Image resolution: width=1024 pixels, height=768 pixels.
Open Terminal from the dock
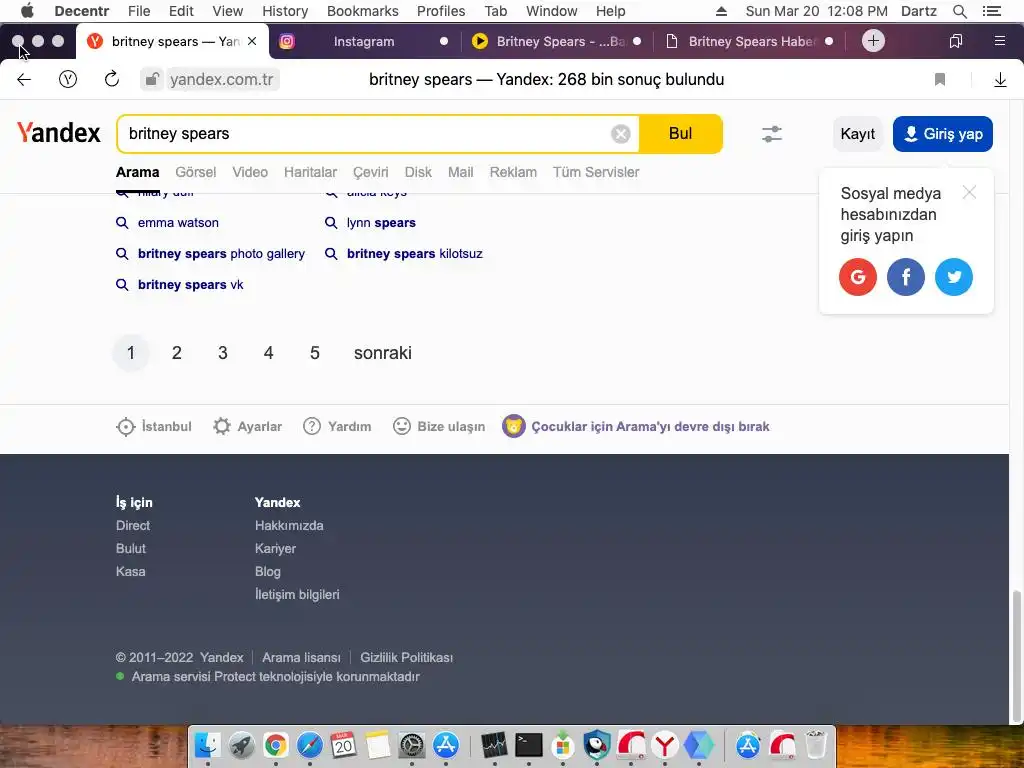point(528,744)
